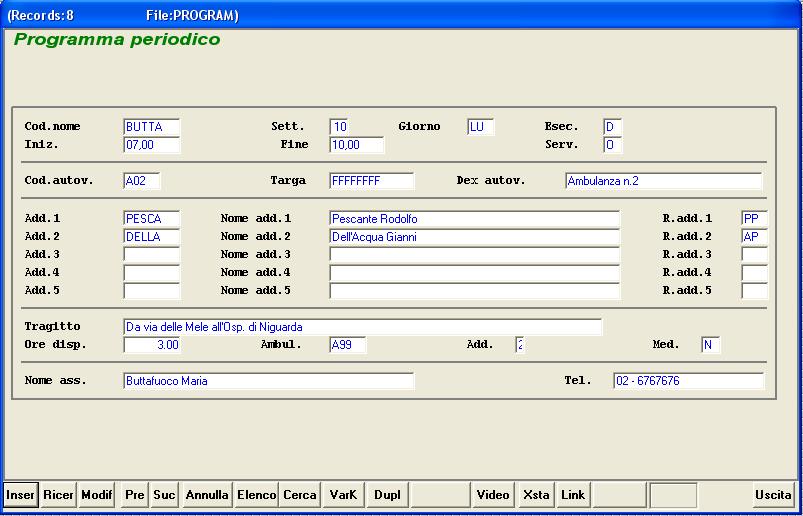803x516 pixels.
Task: Select the empty Nome add.4 field
Action: coord(475,273)
